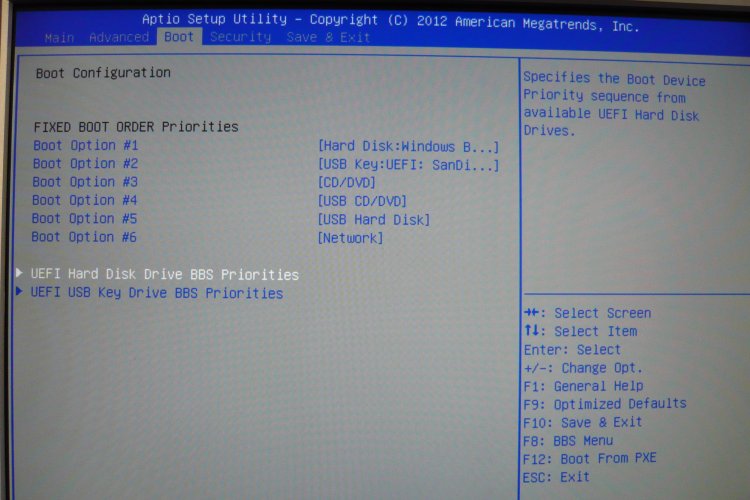Change Boot Option #4 USB CD/DVD value

[362, 201]
